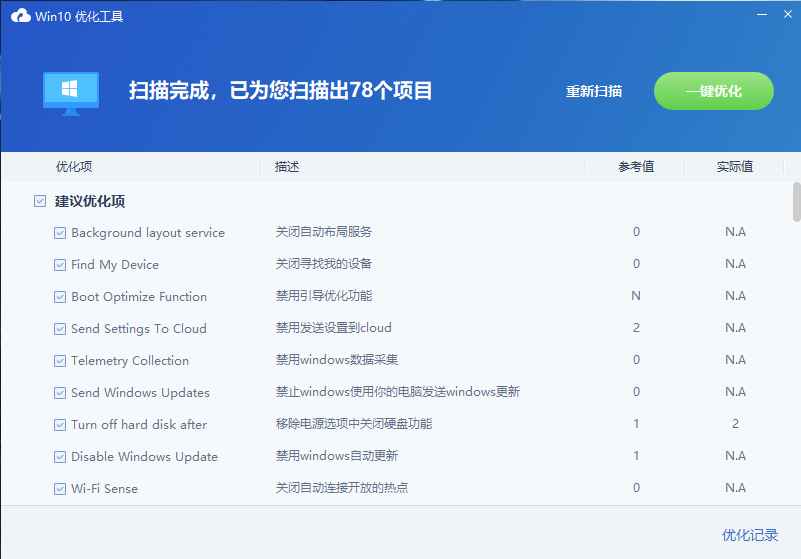Click description 关闭自动连接开放的热点
The height and width of the screenshot is (559, 801).
341,487
